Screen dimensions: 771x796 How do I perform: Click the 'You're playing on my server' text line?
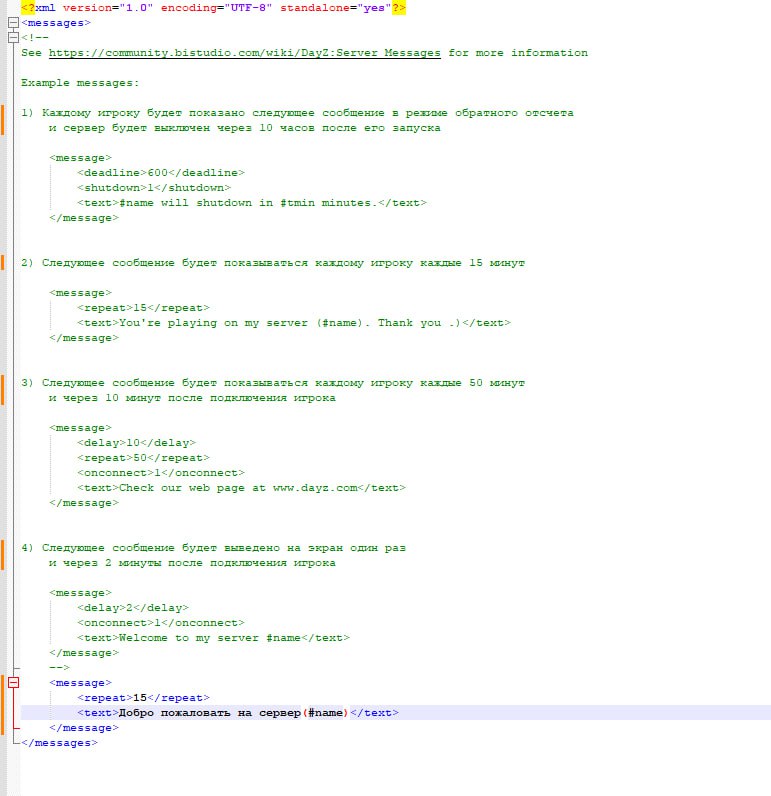[x=294, y=323]
